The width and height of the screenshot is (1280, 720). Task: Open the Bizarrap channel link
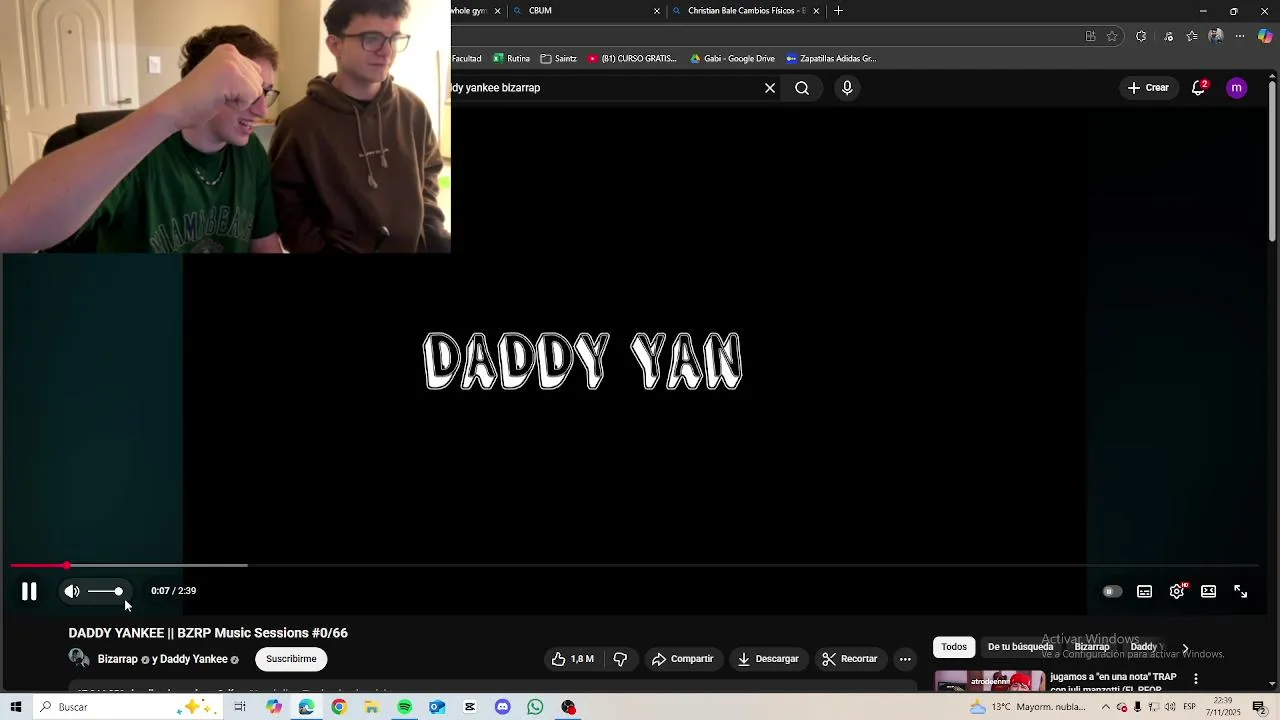tap(117, 660)
